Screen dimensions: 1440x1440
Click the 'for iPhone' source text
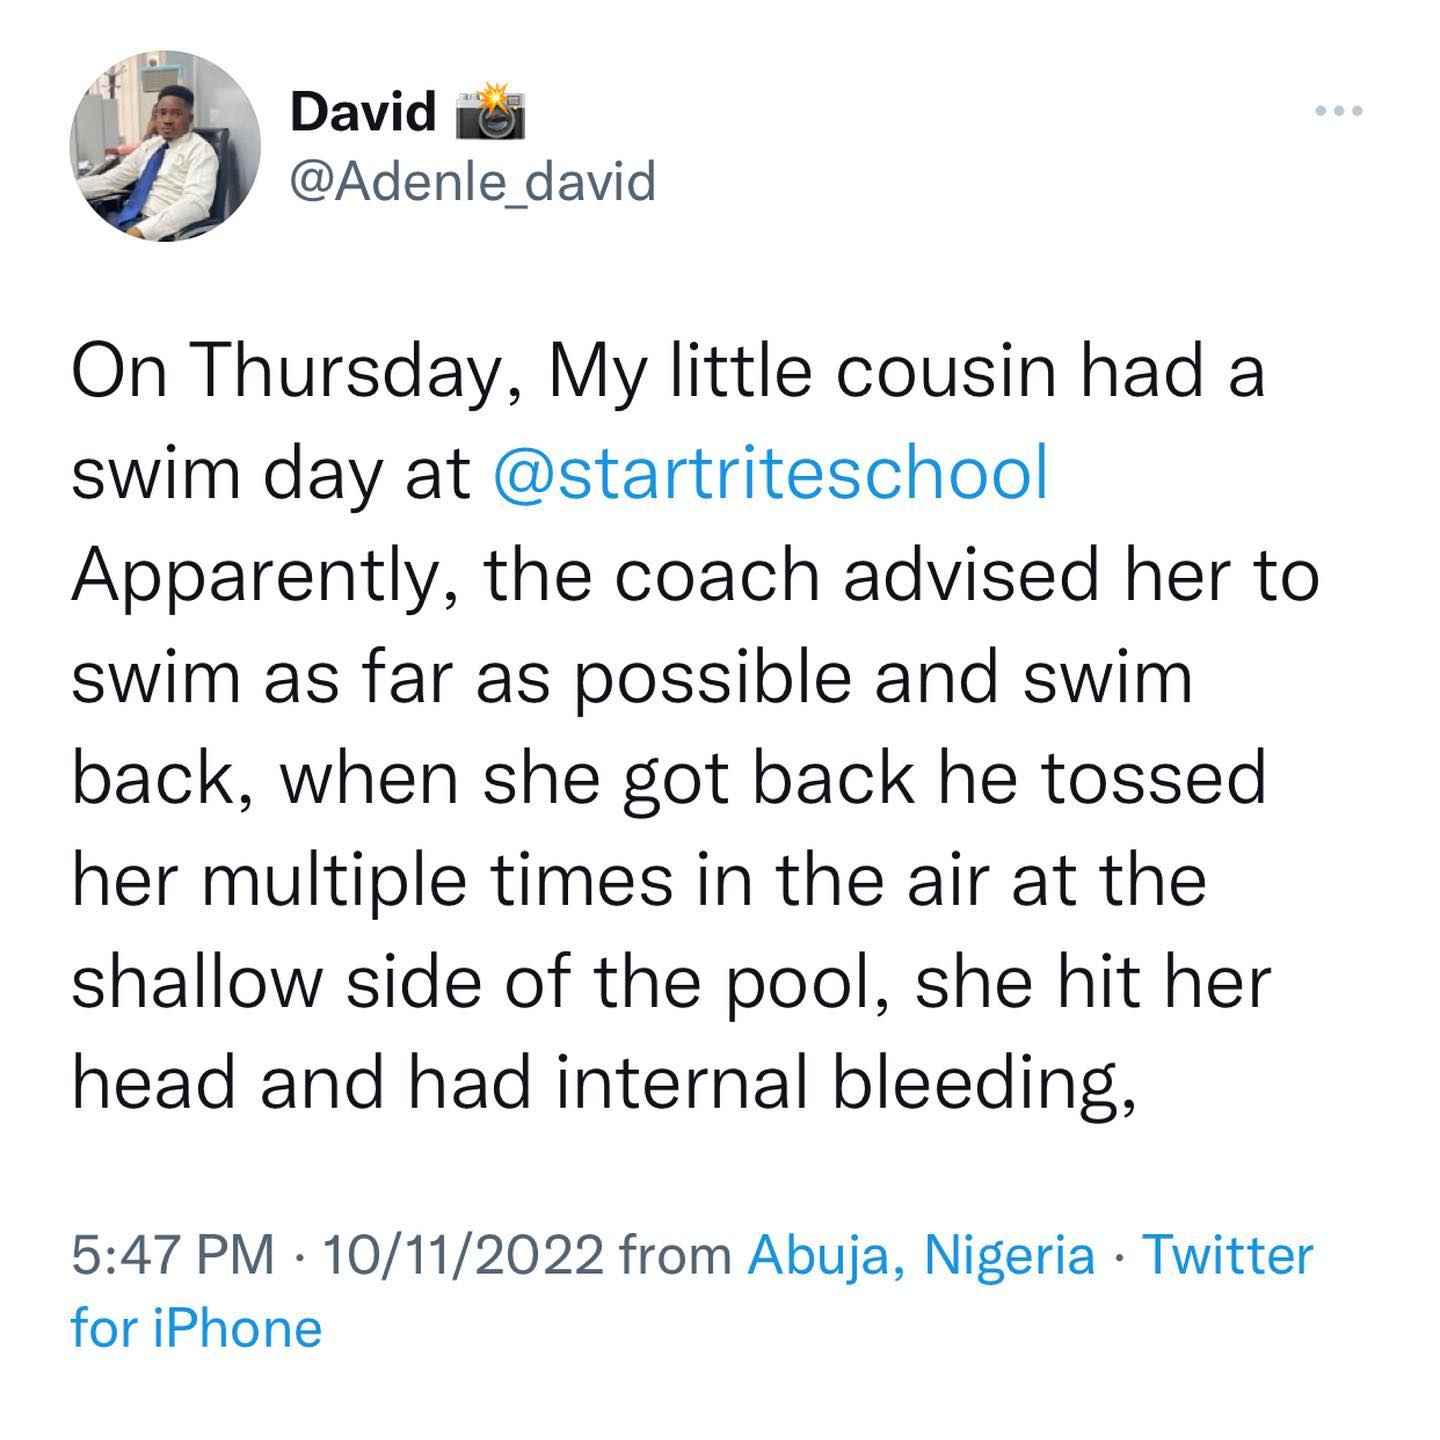point(197,1329)
